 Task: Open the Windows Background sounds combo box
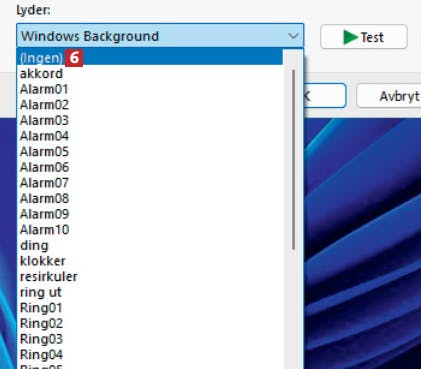[160, 36]
